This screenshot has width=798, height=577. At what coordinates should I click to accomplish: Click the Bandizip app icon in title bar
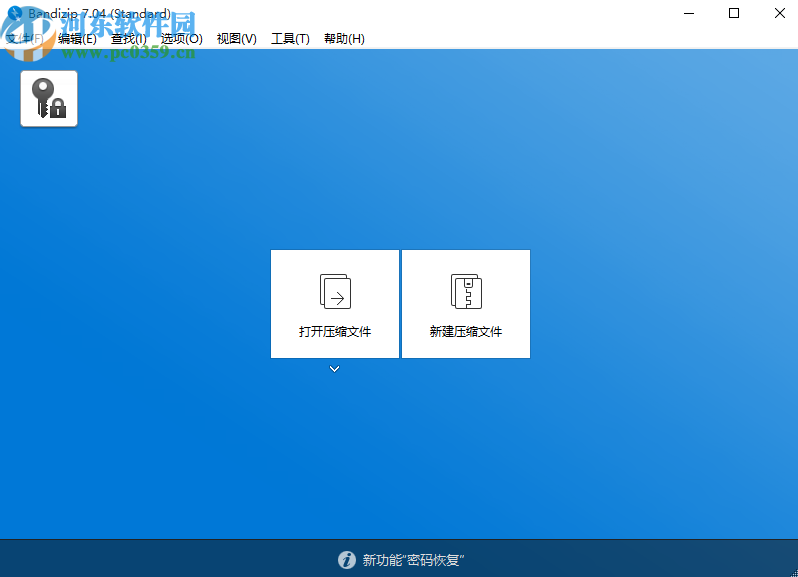pyautogui.click(x=15, y=13)
